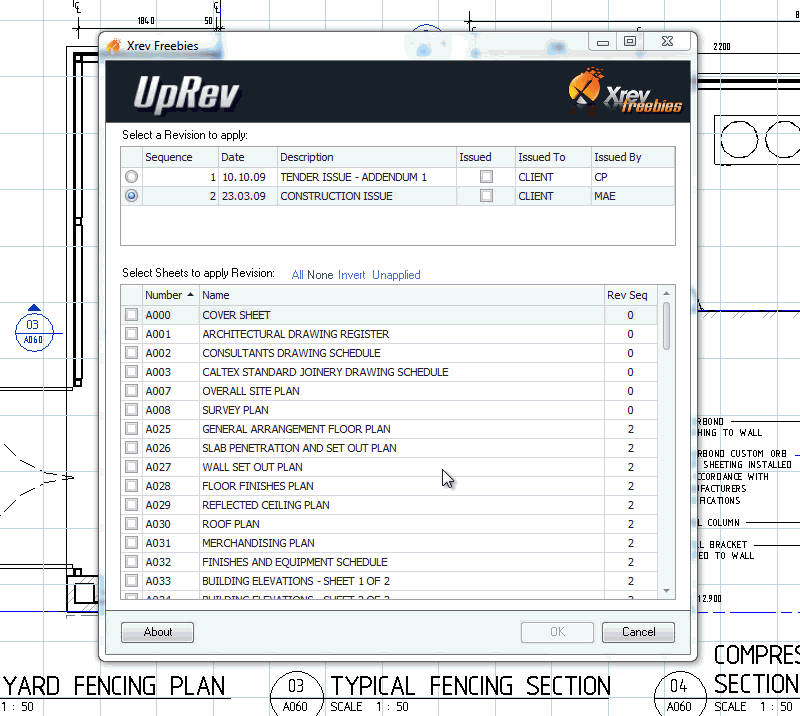Enable the A030 Roof Plan sheet checkbox
800x716 pixels.
tap(131, 524)
